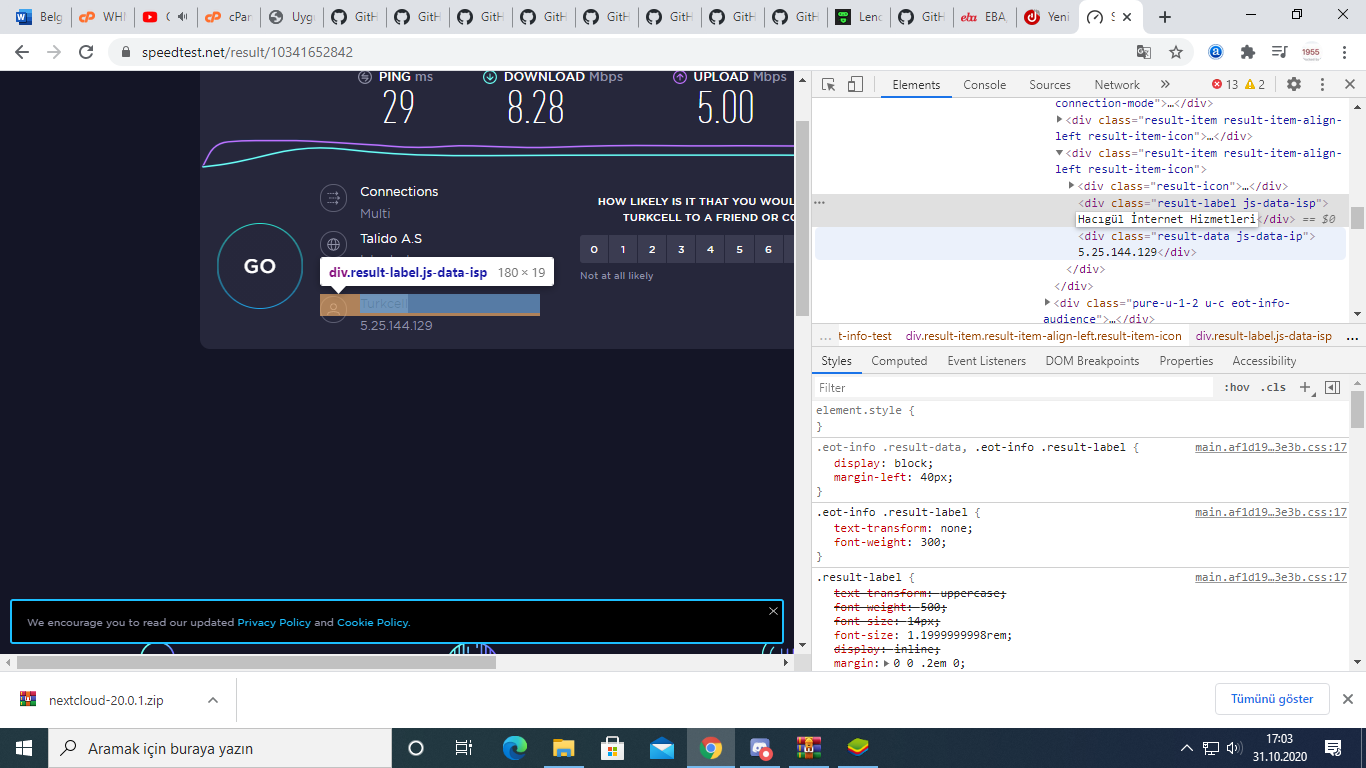Add a new style rule with plus icon
The image size is (1366, 768).
tap(1305, 388)
